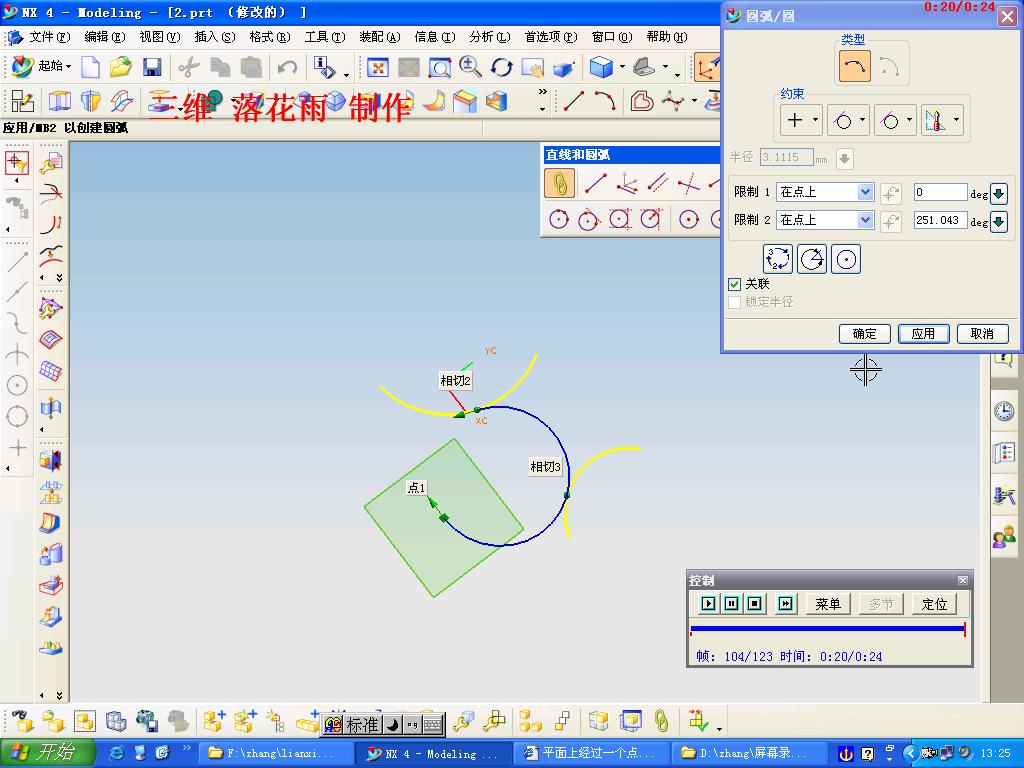
Task: Click the 点1 point label
Action: tap(416, 488)
